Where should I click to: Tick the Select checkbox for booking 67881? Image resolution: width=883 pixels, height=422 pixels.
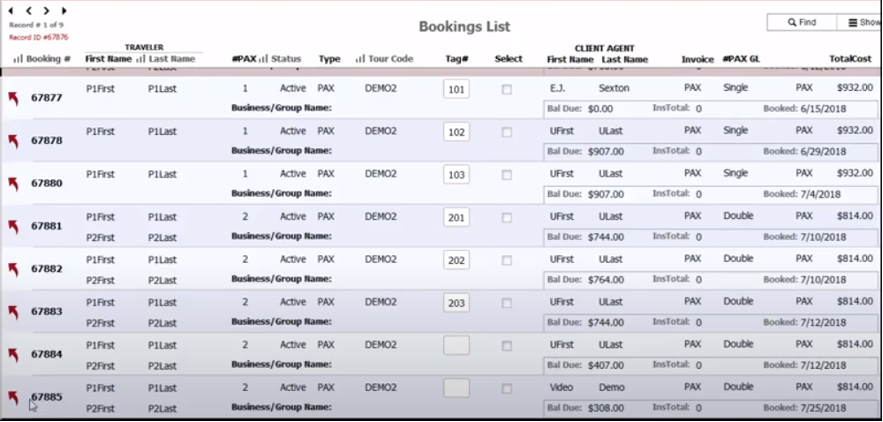tap(507, 217)
